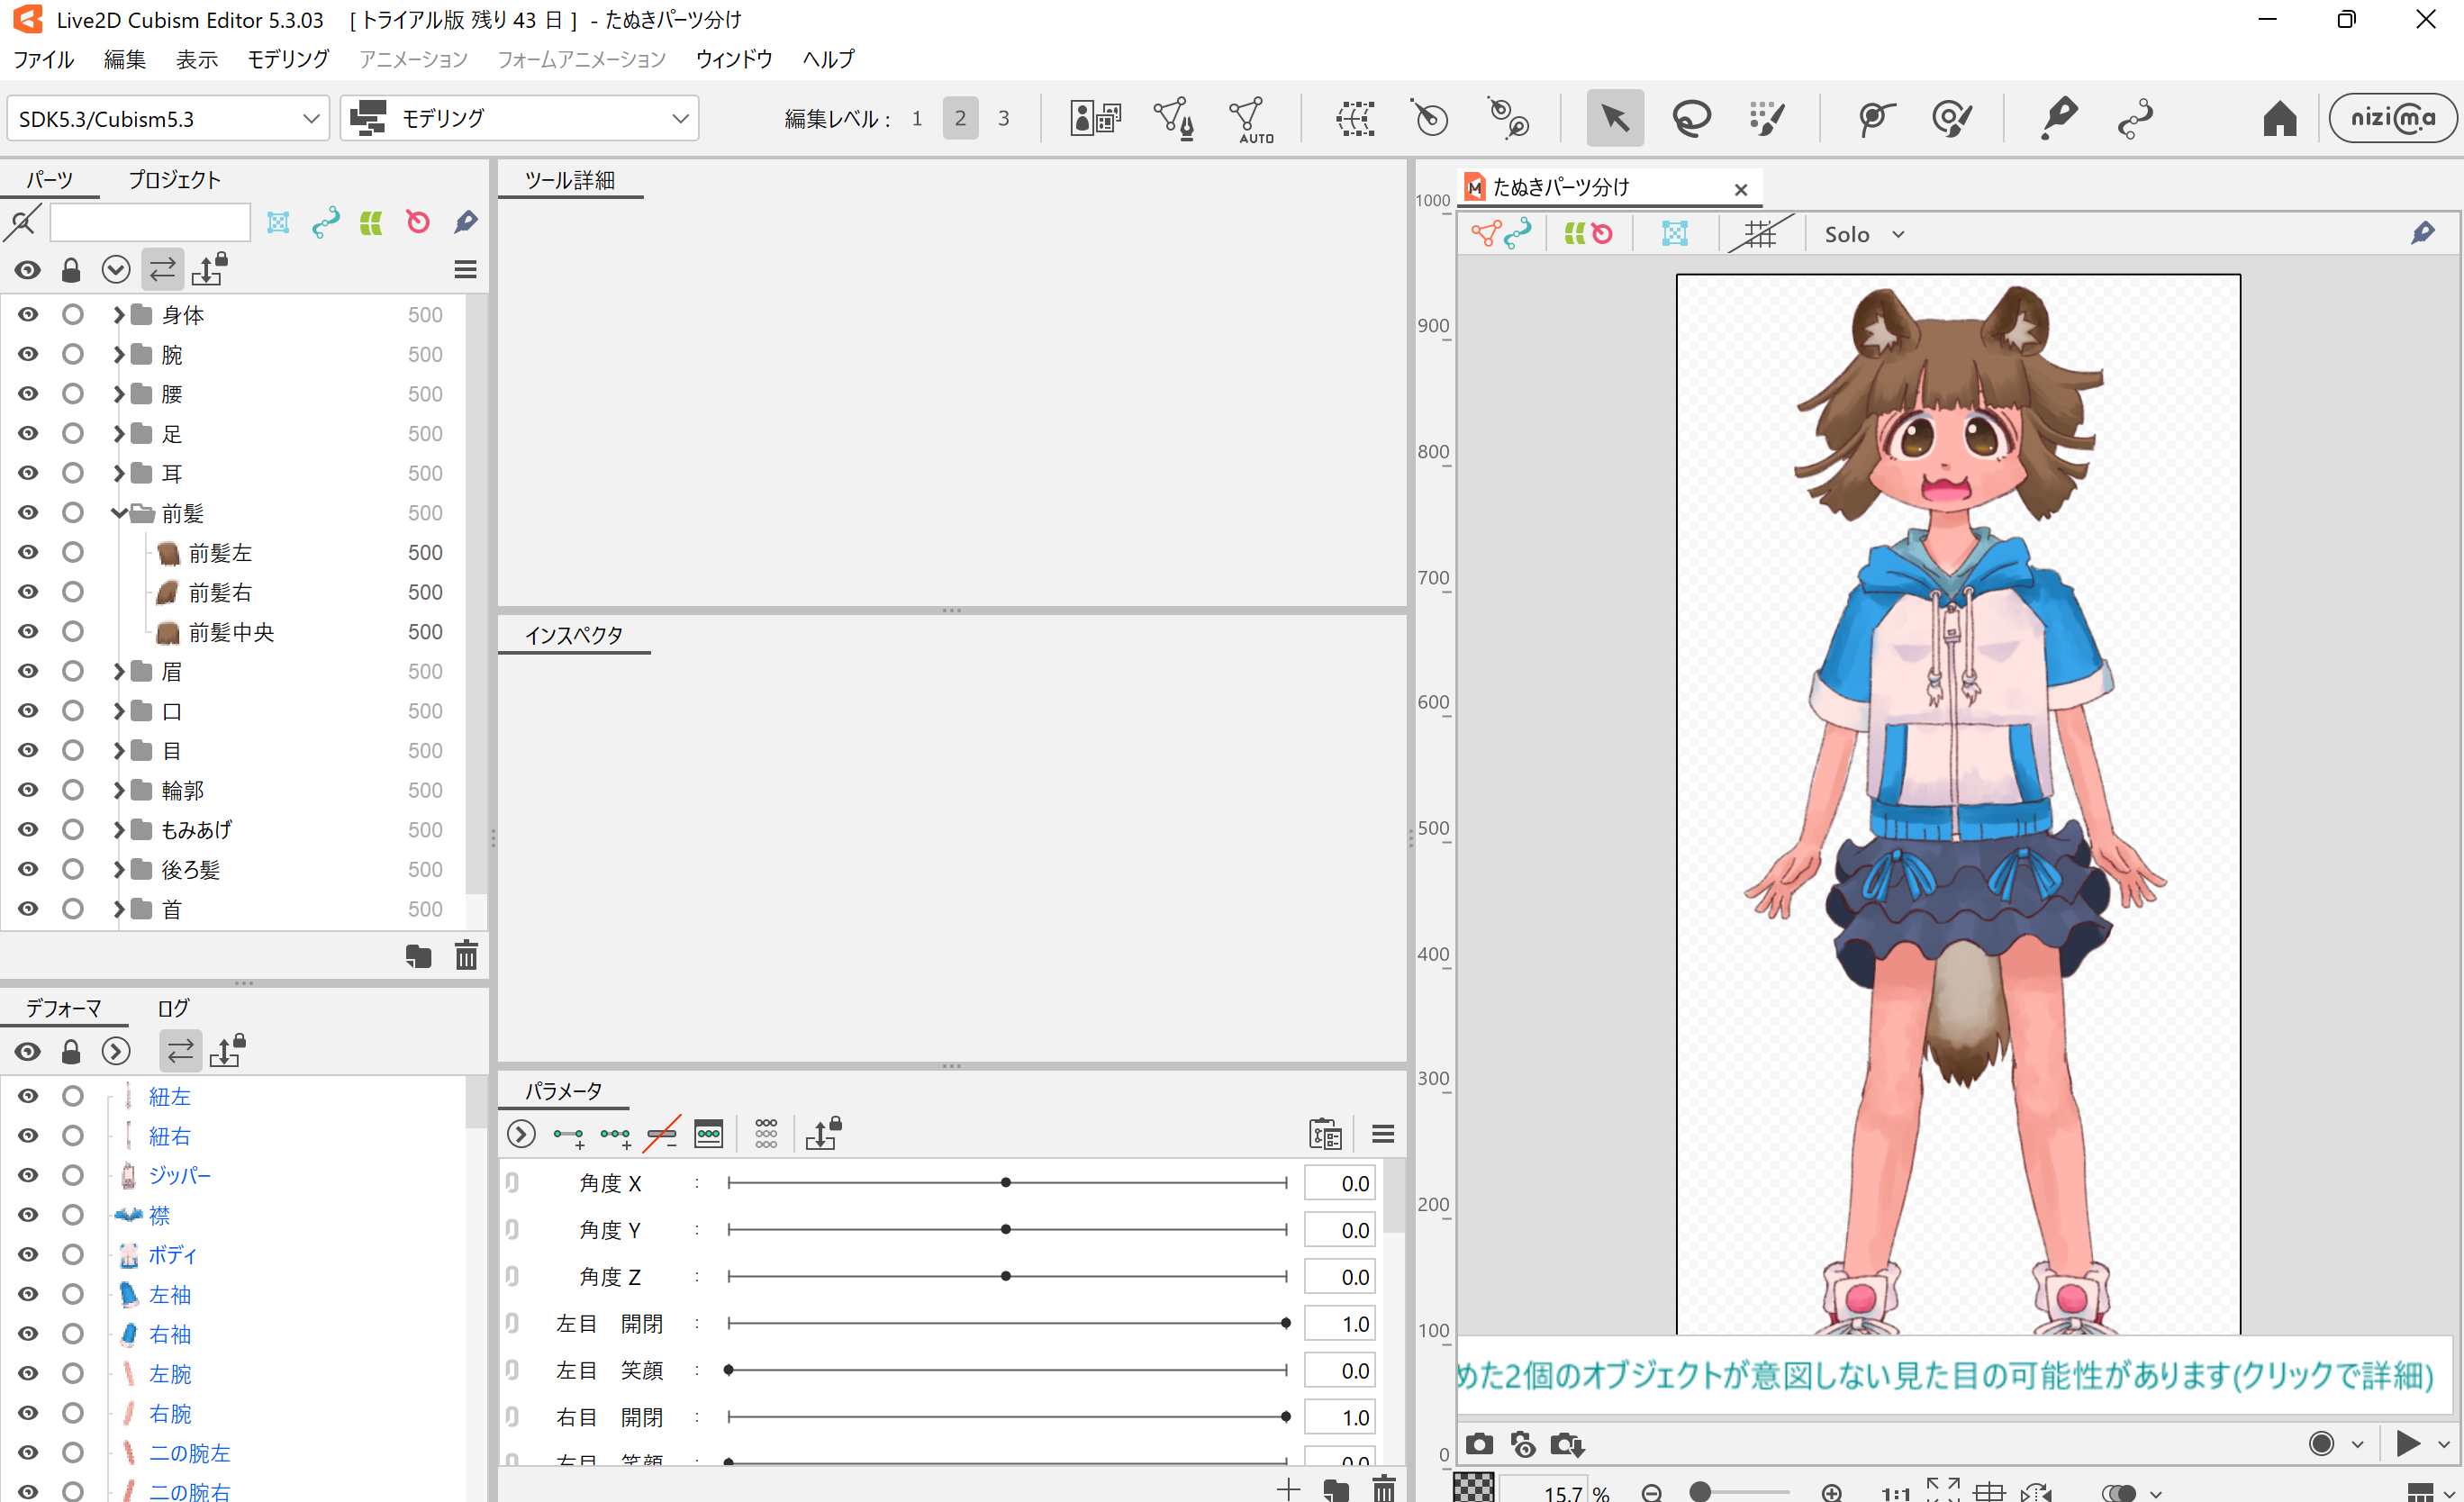2464x1502 pixels.
Task: Click the canvas zoom slider
Action: (x=1741, y=1492)
